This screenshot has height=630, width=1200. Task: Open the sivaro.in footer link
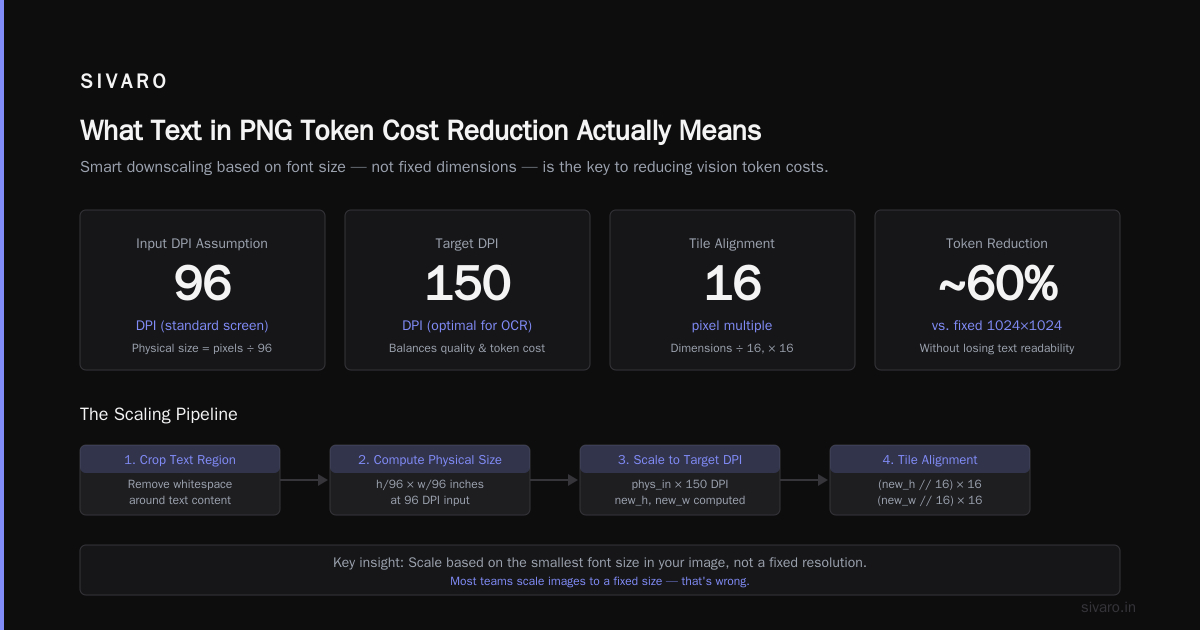pos(1108,607)
